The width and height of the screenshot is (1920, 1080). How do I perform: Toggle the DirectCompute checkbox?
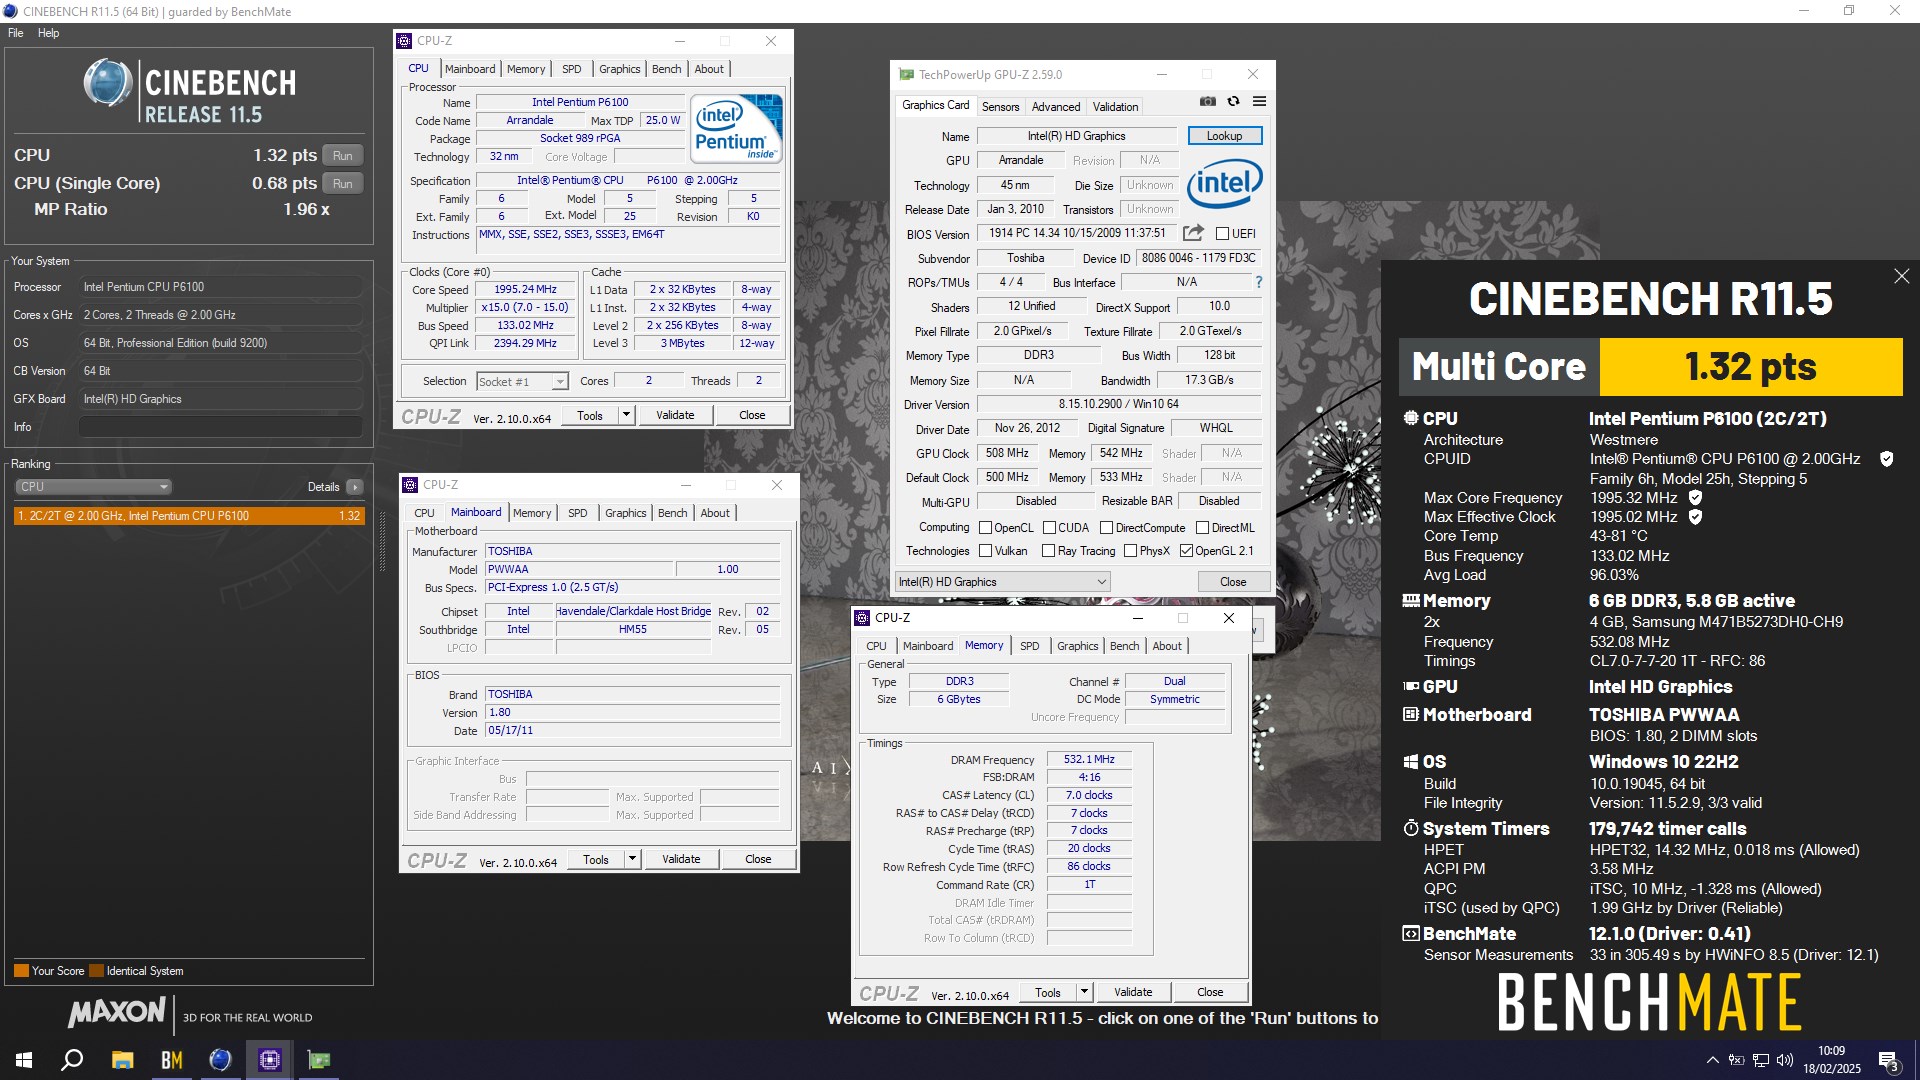1106,528
